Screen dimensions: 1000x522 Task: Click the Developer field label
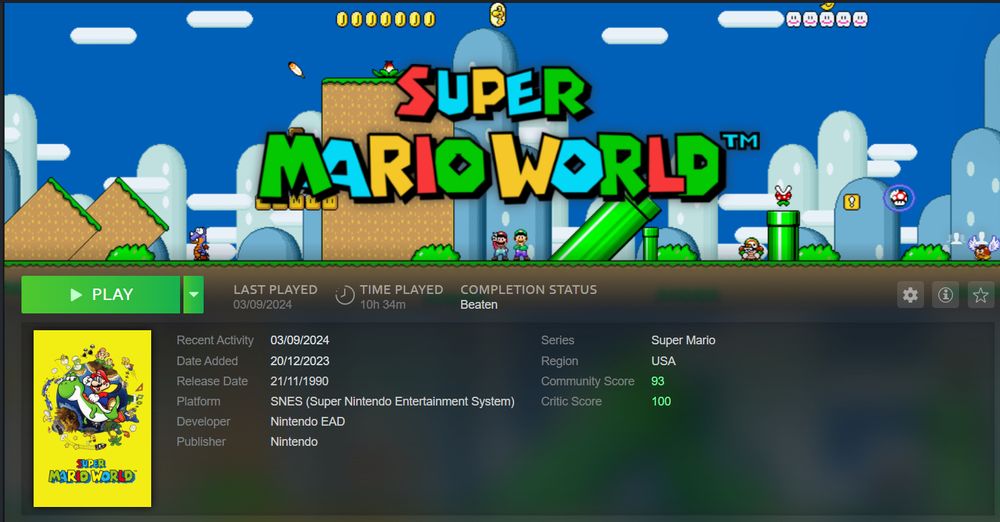(x=203, y=422)
